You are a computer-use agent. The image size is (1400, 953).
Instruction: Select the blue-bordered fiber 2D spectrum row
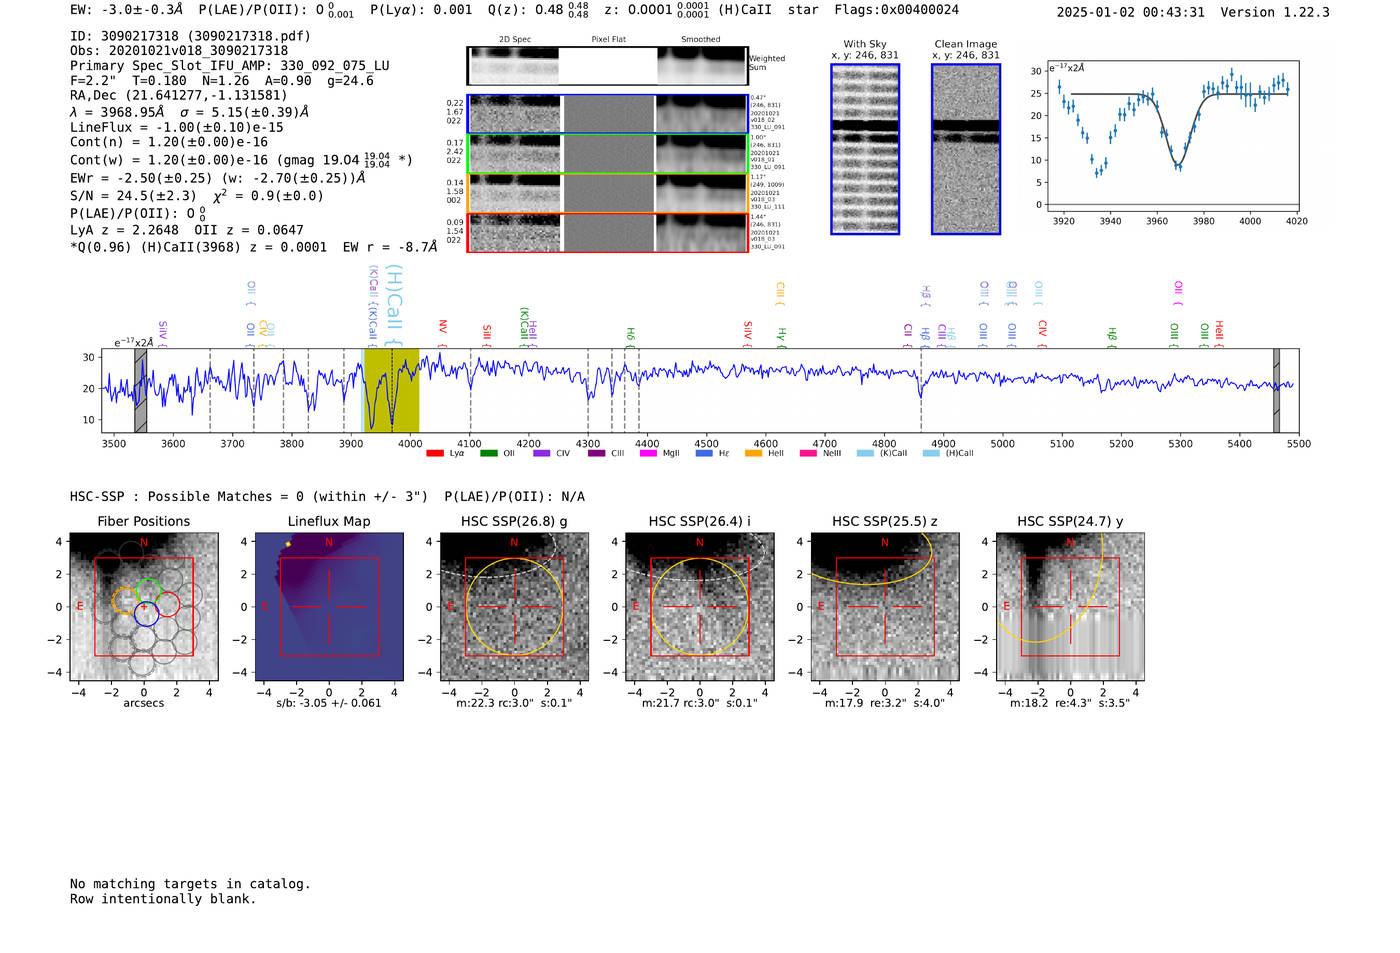coord(608,114)
